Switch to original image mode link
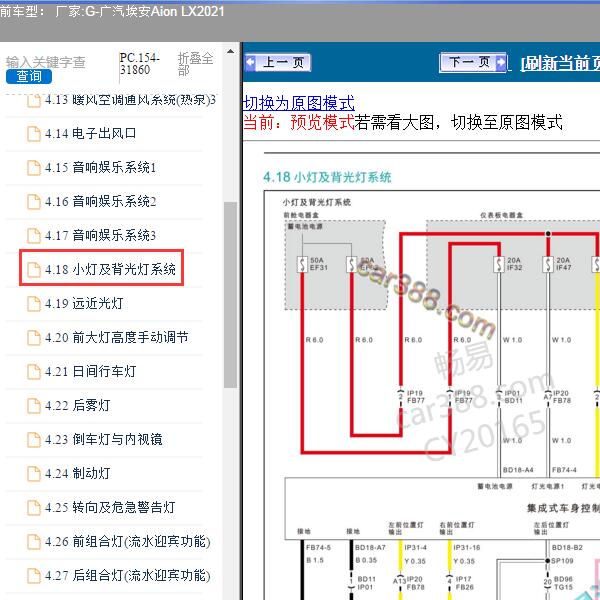This screenshot has width=600, height=600. point(299,103)
